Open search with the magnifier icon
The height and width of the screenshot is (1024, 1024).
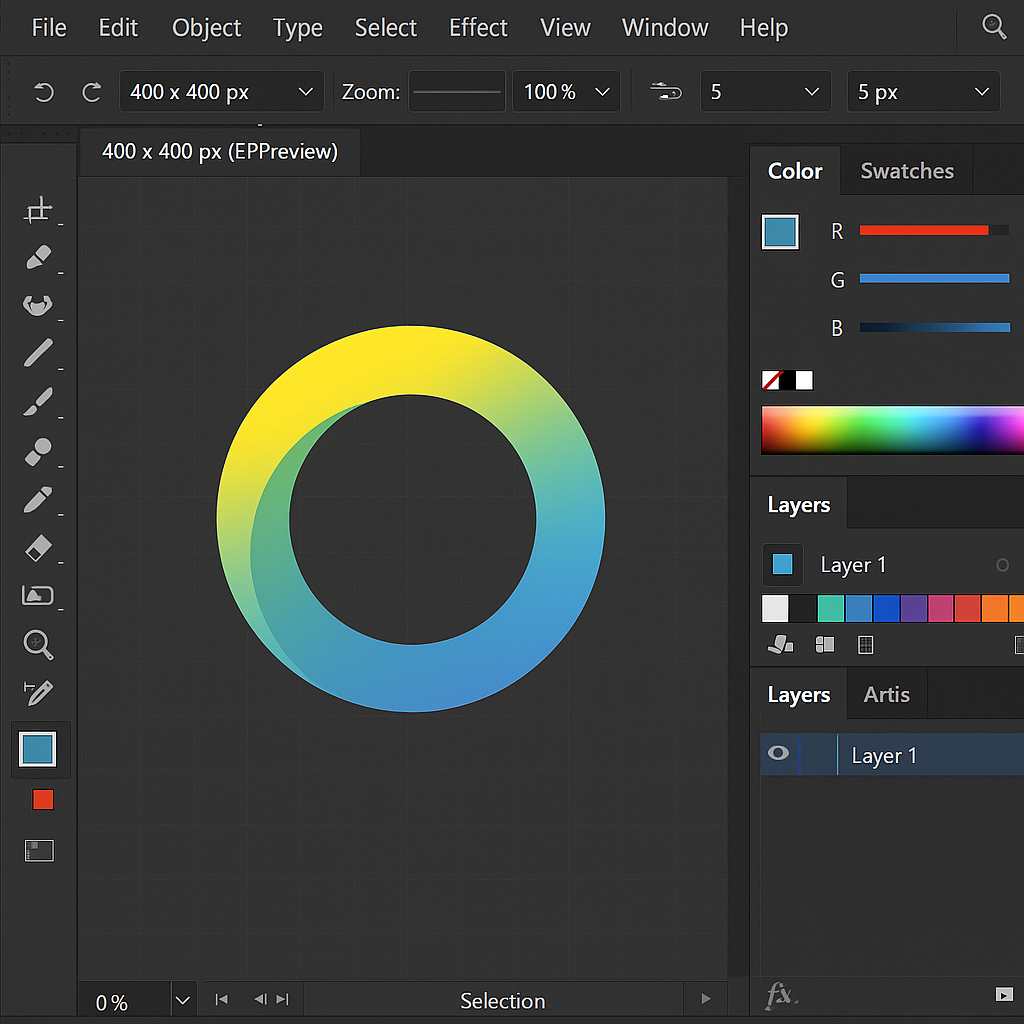point(993,27)
